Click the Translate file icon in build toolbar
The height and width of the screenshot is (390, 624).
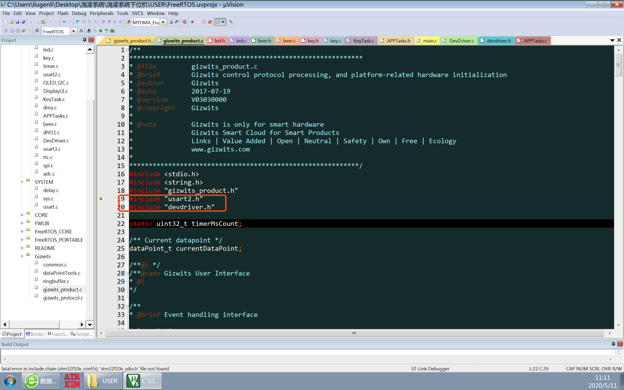[x=6, y=31]
